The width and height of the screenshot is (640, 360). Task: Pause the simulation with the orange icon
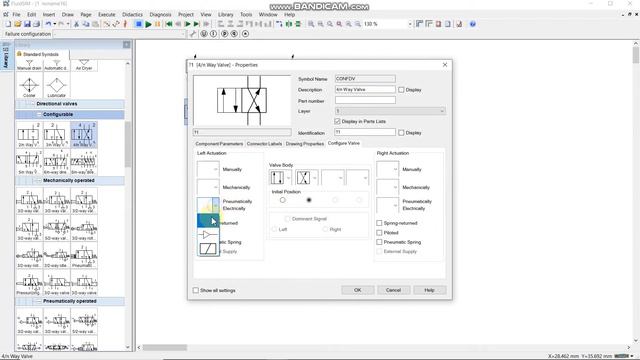pos(158,24)
